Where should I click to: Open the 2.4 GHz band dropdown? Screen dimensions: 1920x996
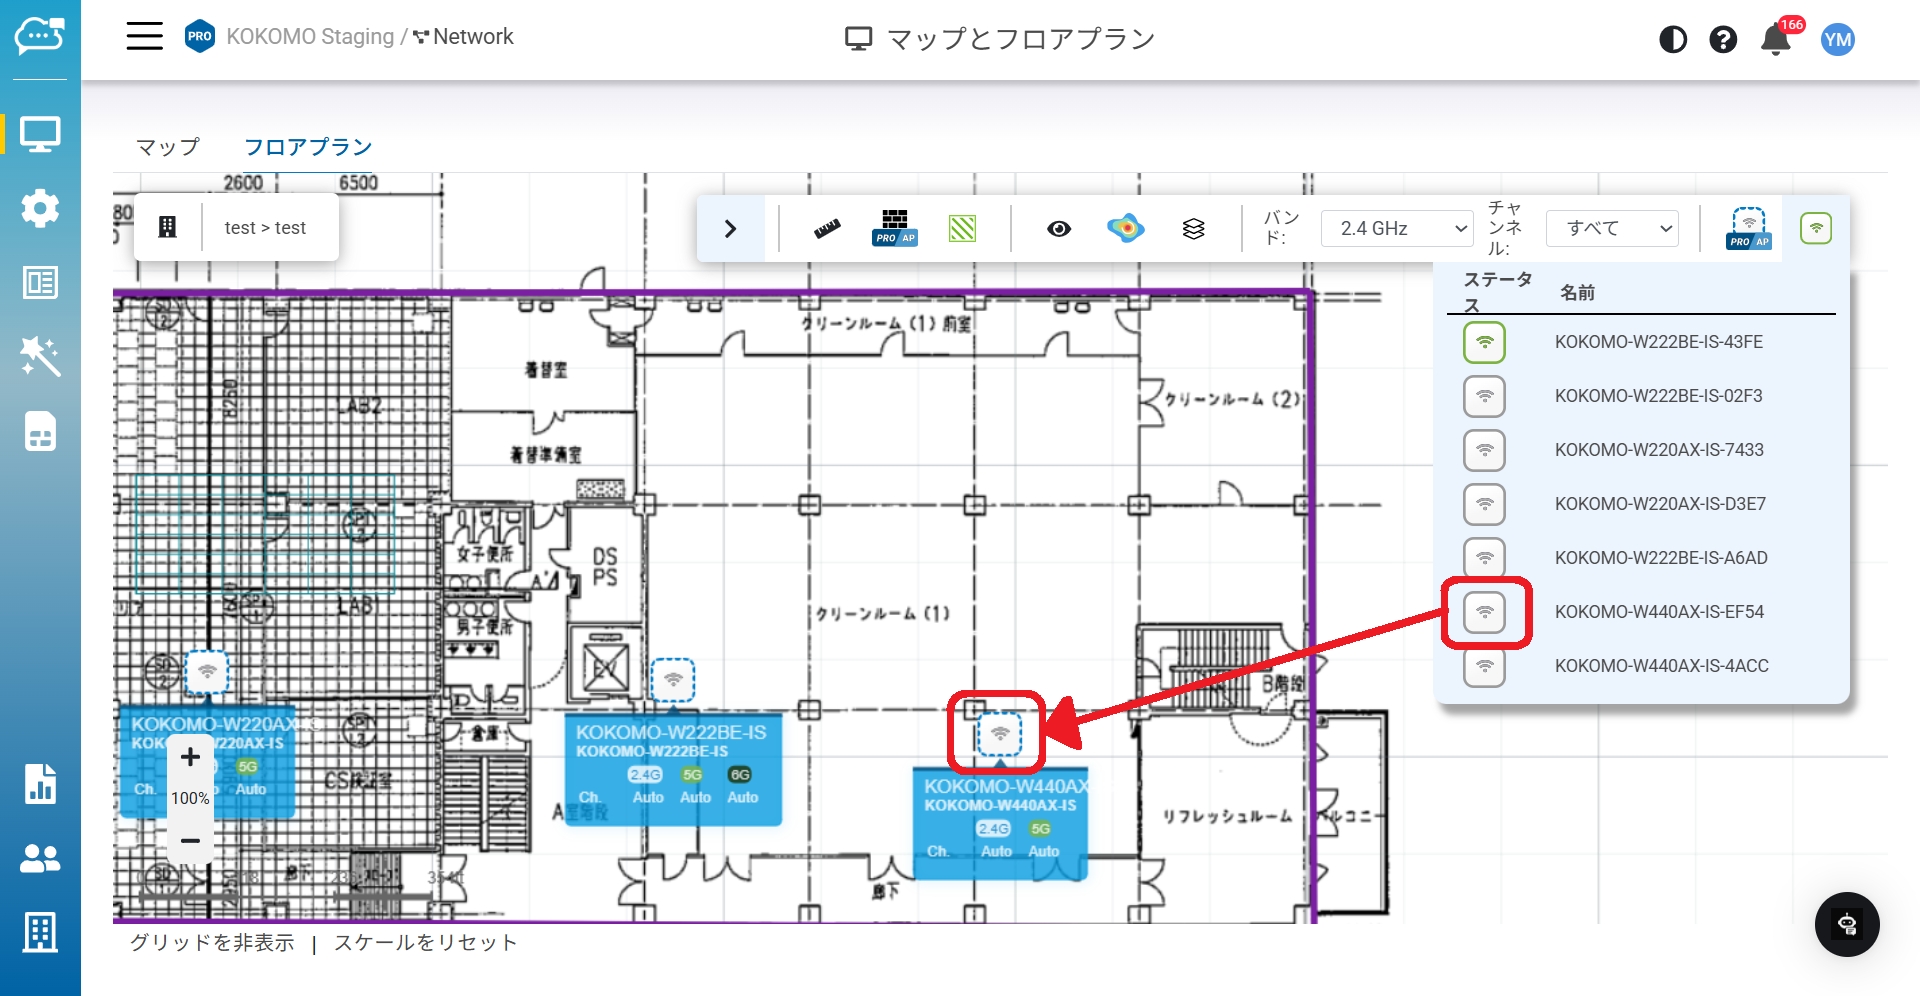pyautogui.click(x=1397, y=229)
